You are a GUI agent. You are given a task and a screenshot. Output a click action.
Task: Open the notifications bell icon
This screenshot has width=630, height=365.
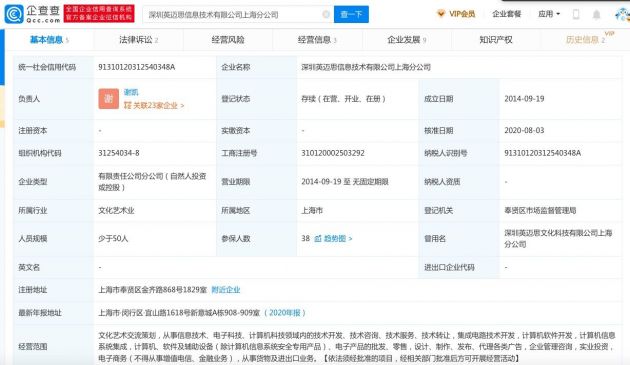coord(596,14)
